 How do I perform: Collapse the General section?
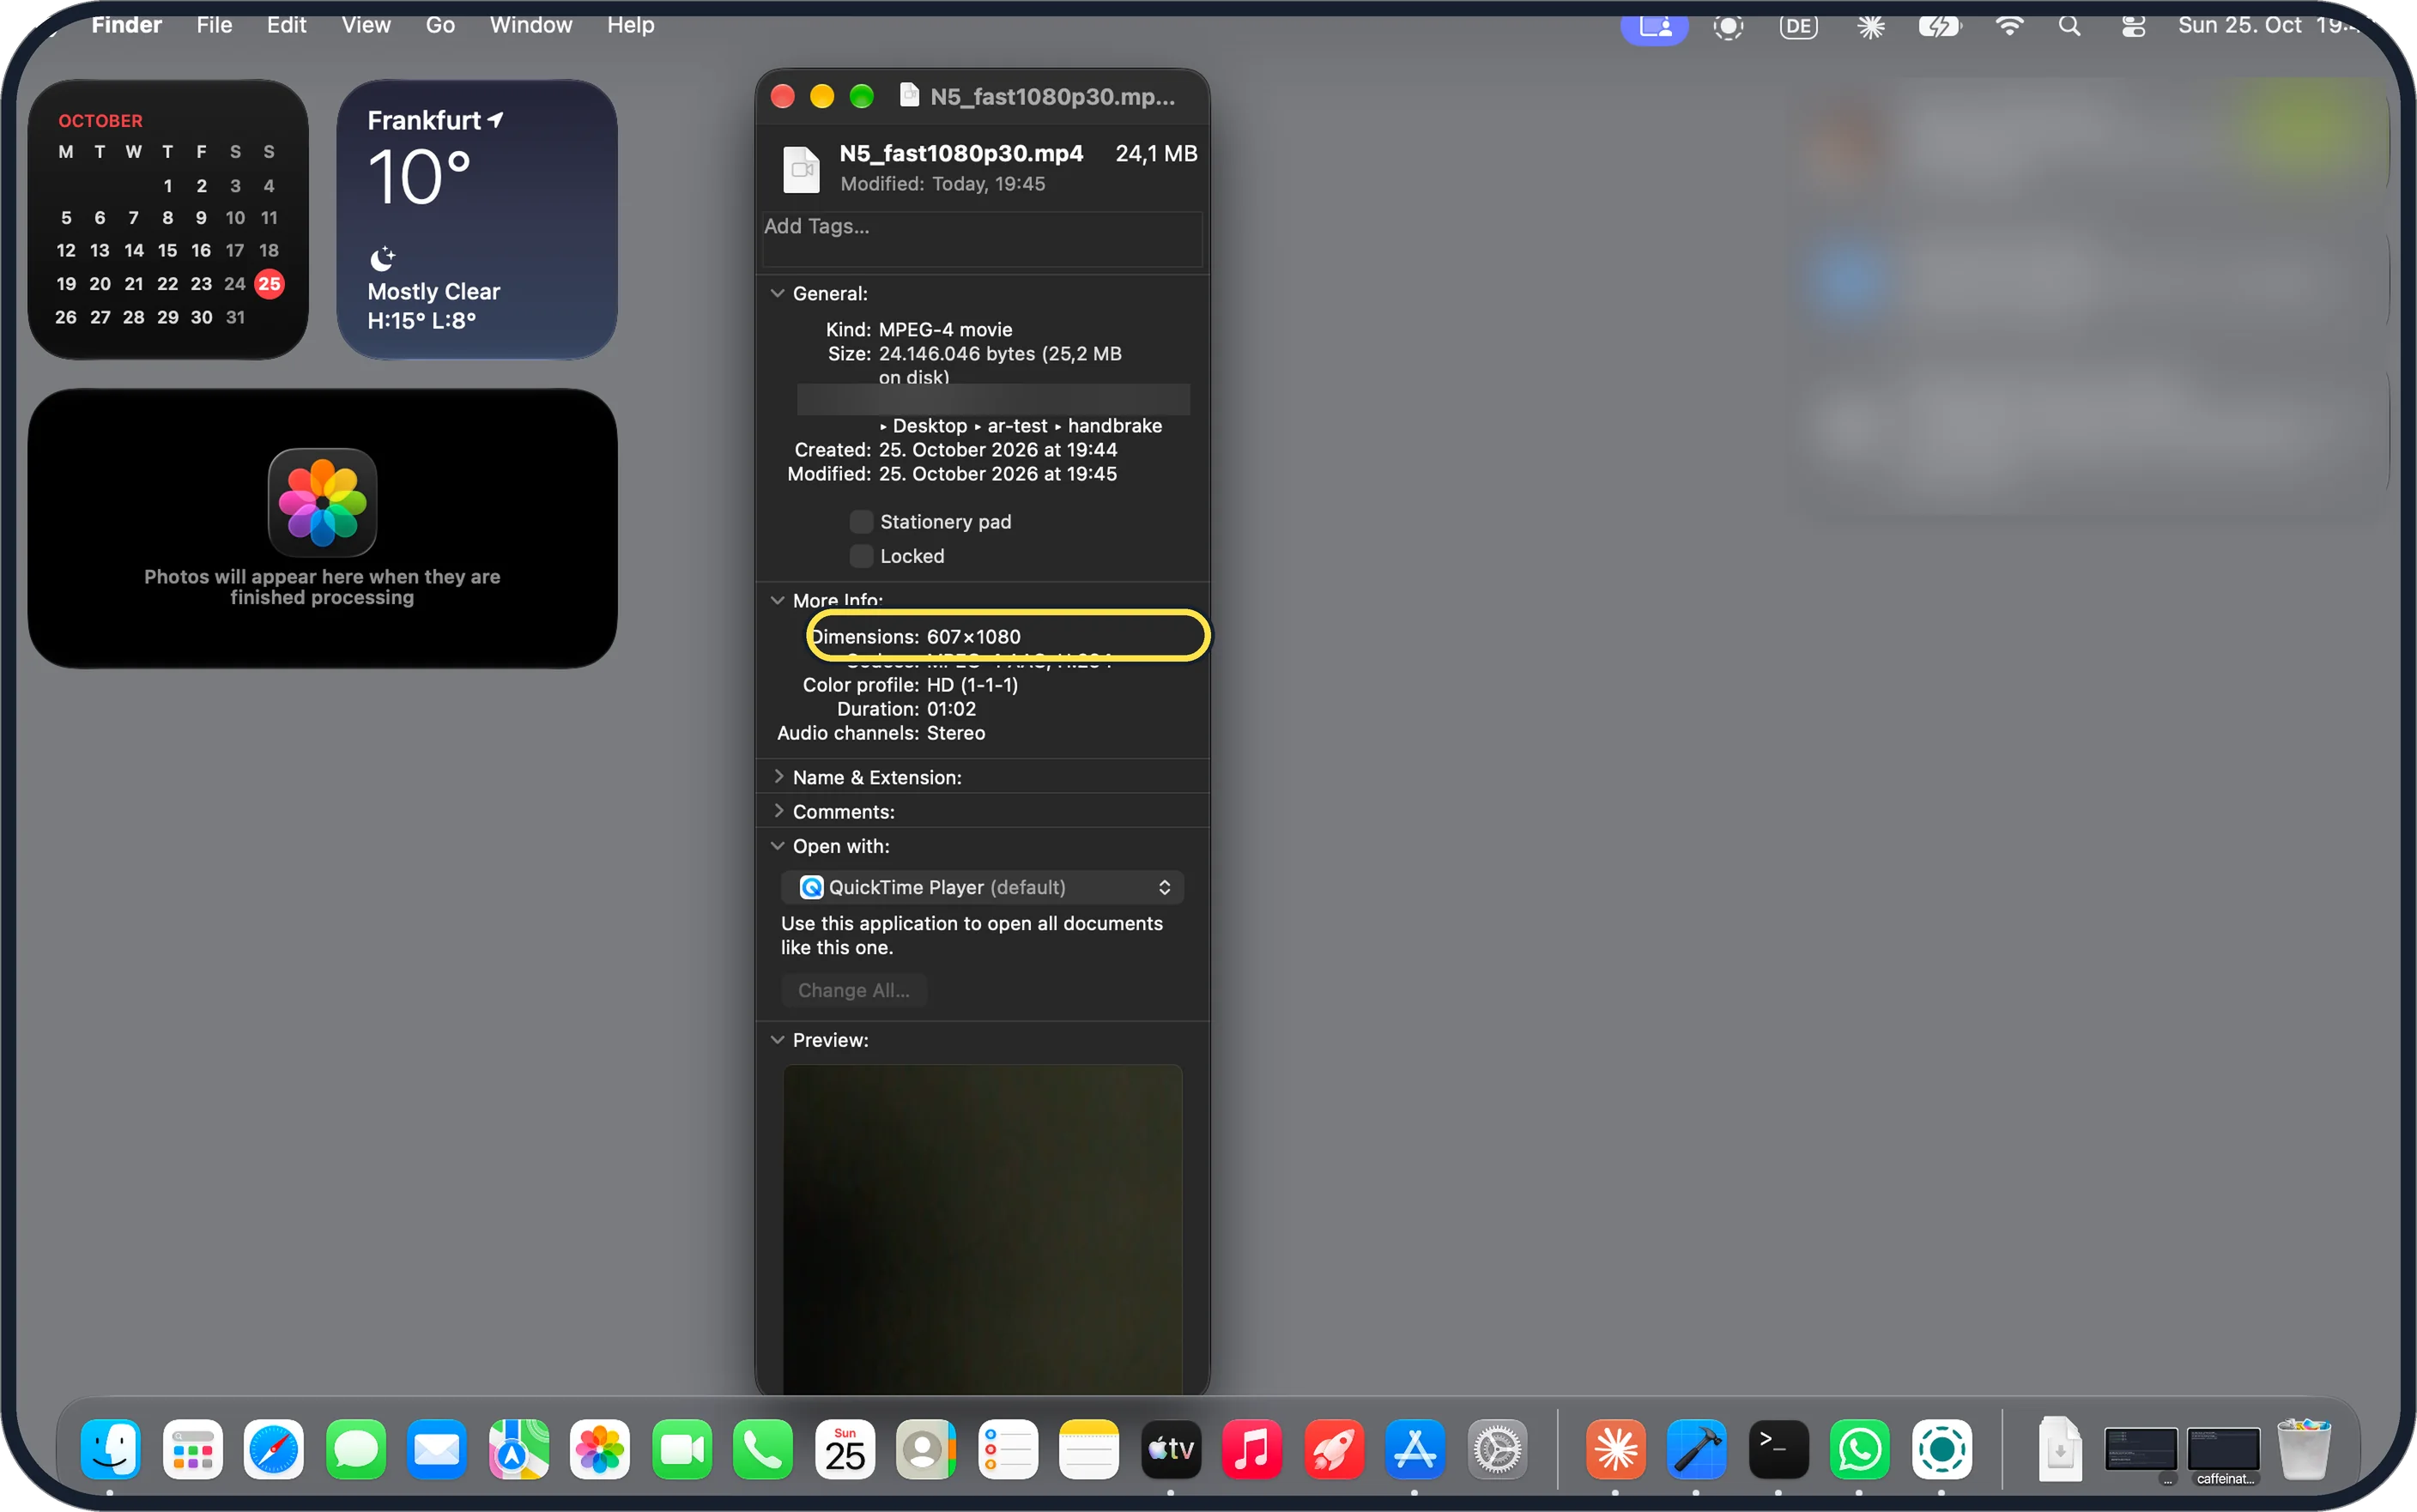pyautogui.click(x=777, y=293)
